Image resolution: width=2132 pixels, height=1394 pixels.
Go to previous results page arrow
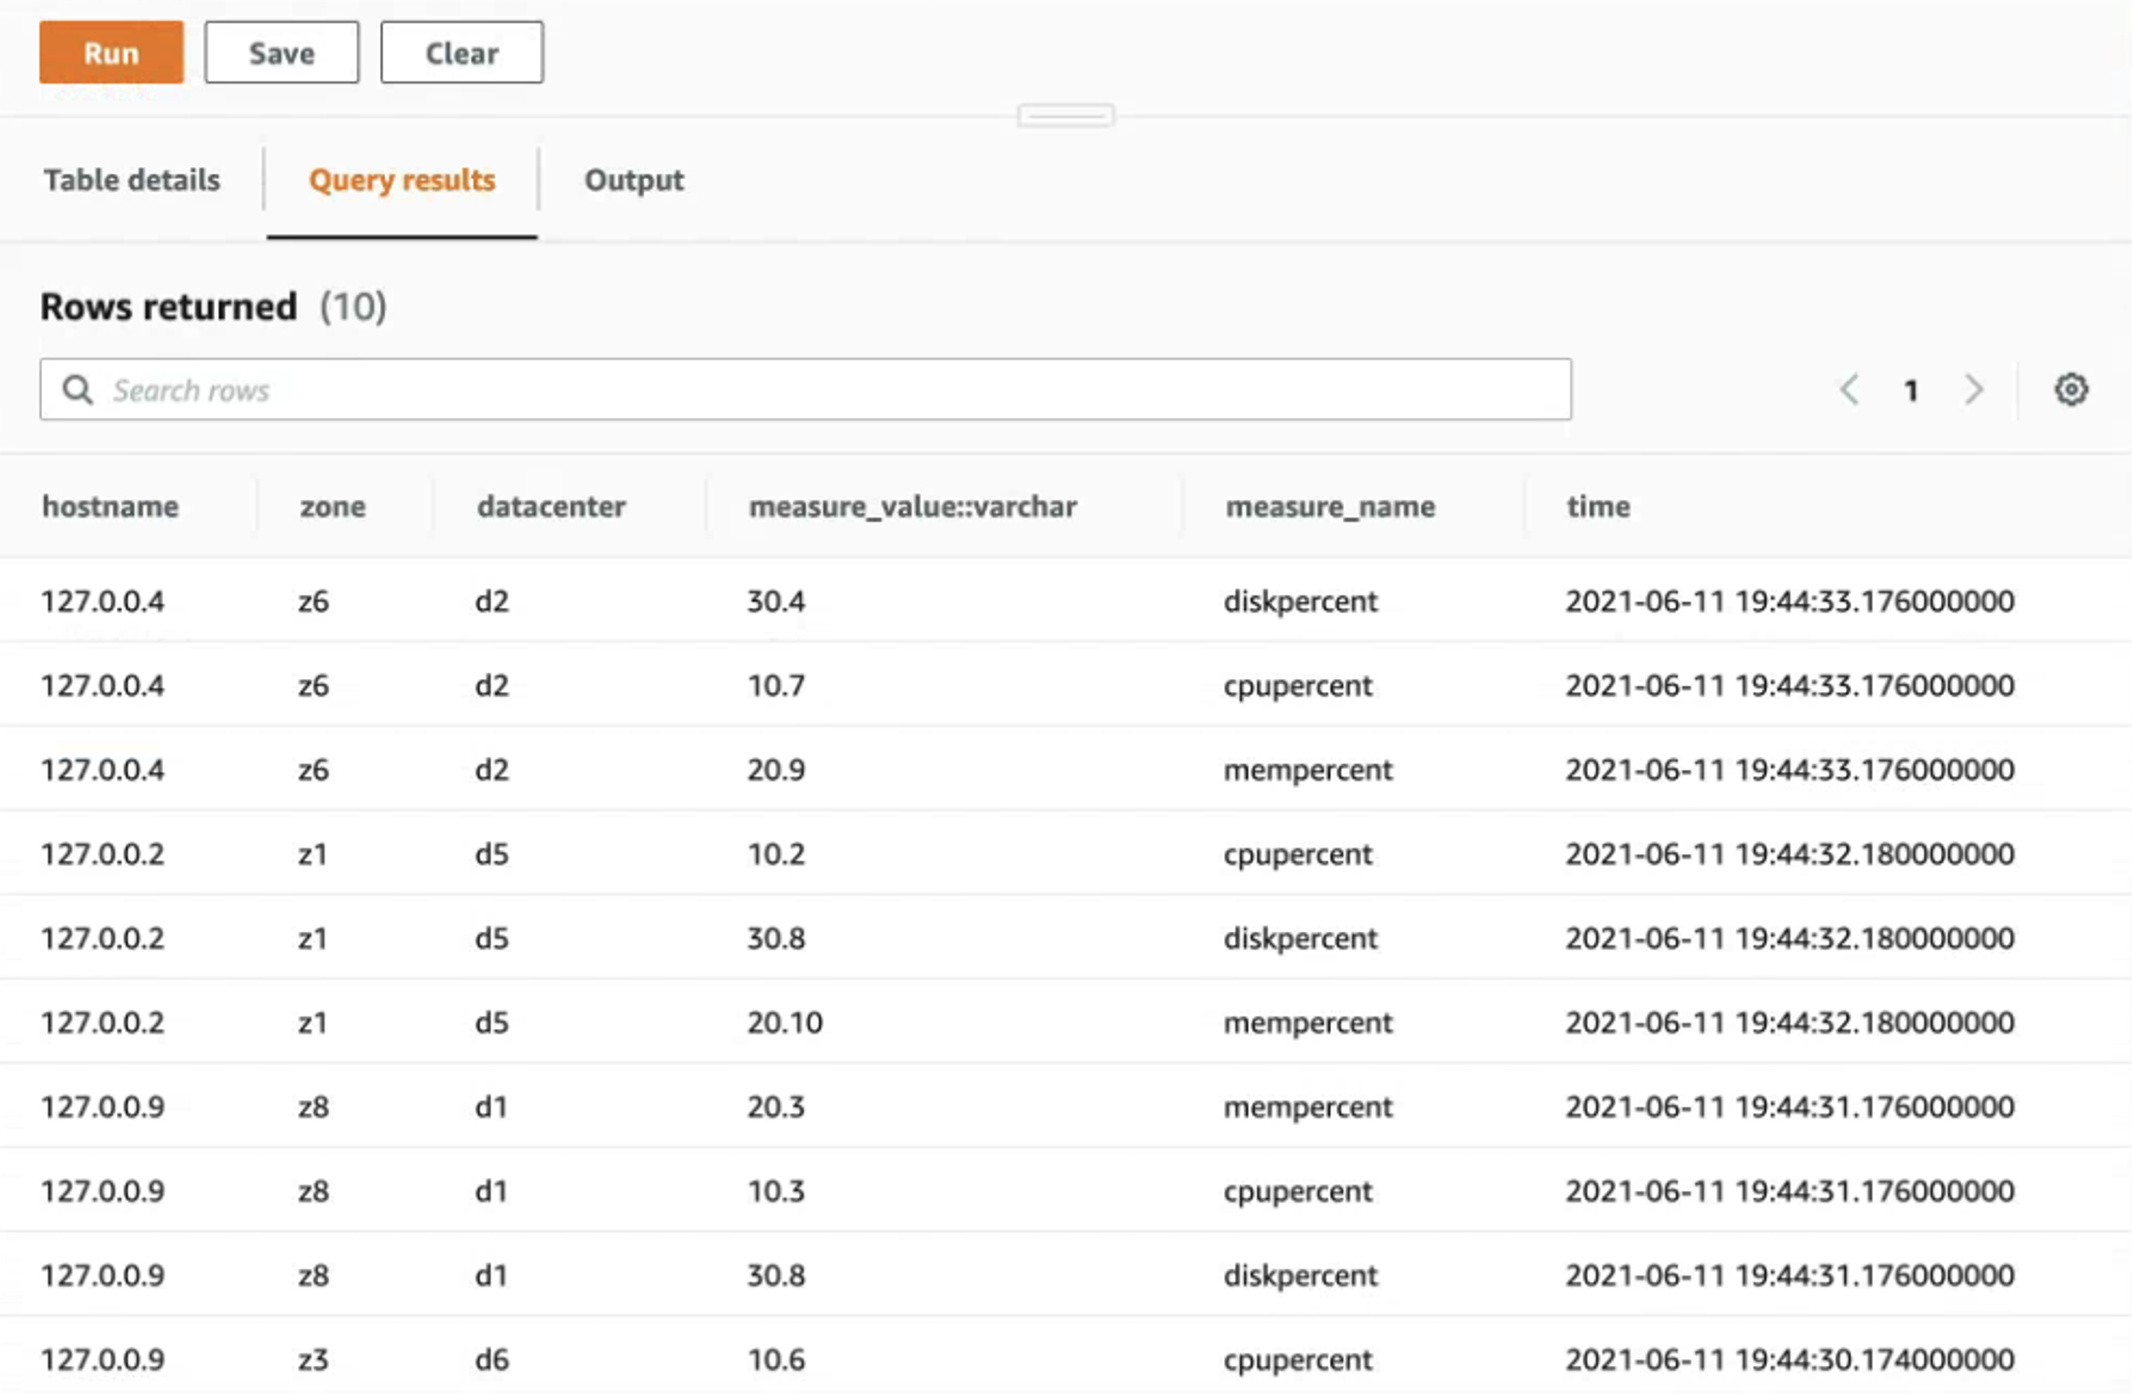click(1850, 389)
